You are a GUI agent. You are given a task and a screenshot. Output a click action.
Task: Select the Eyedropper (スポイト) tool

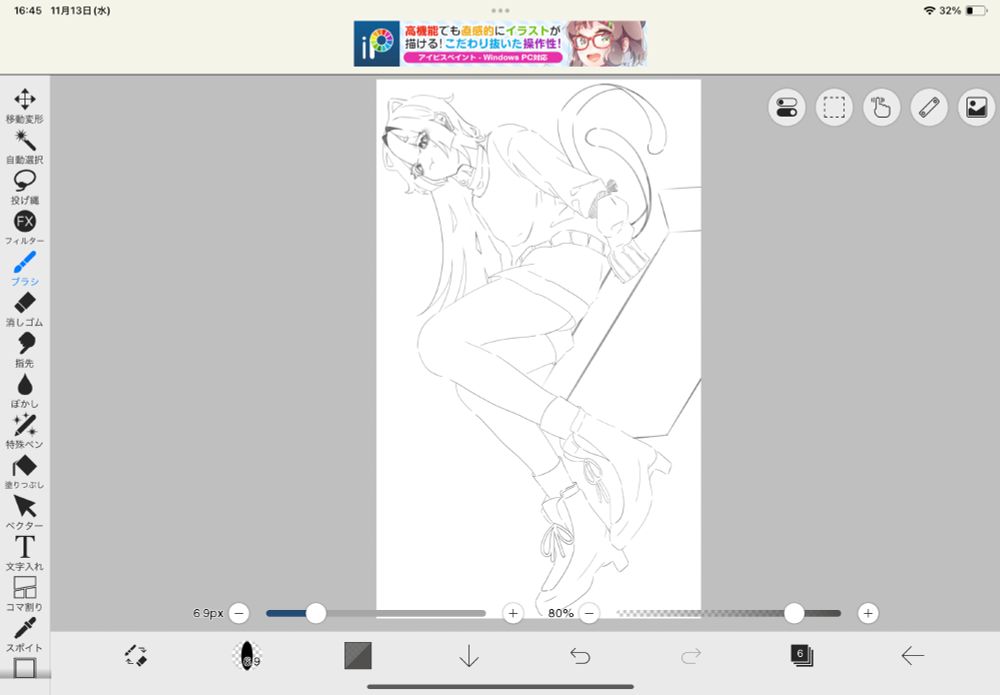25,634
